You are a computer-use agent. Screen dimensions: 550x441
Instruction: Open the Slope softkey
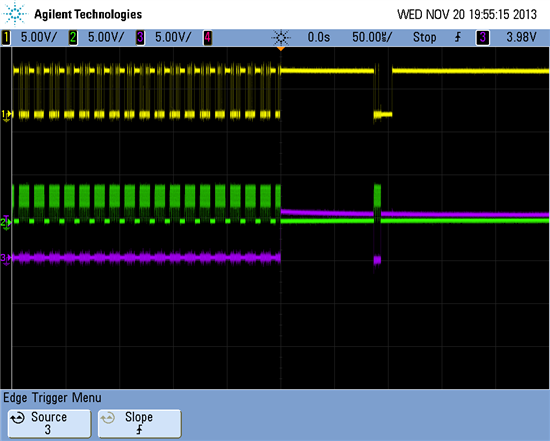(x=139, y=423)
